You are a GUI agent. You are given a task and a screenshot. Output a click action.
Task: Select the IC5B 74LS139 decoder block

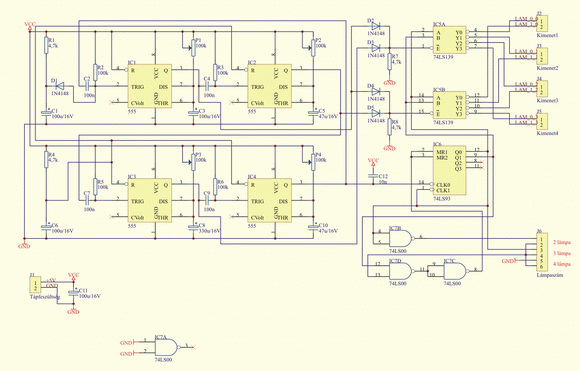[449, 105]
